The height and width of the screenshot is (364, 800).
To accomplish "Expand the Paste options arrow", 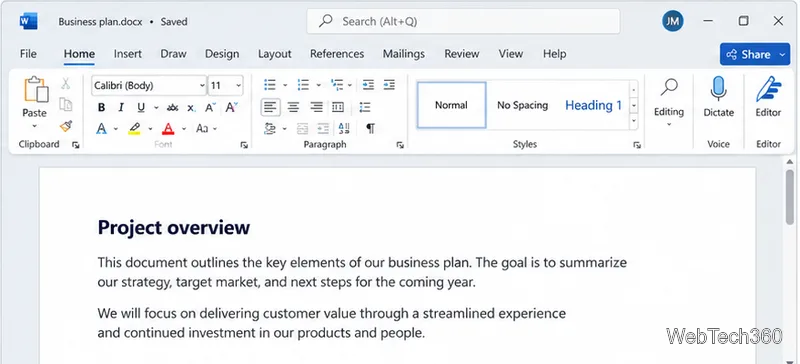I will (x=35, y=126).
